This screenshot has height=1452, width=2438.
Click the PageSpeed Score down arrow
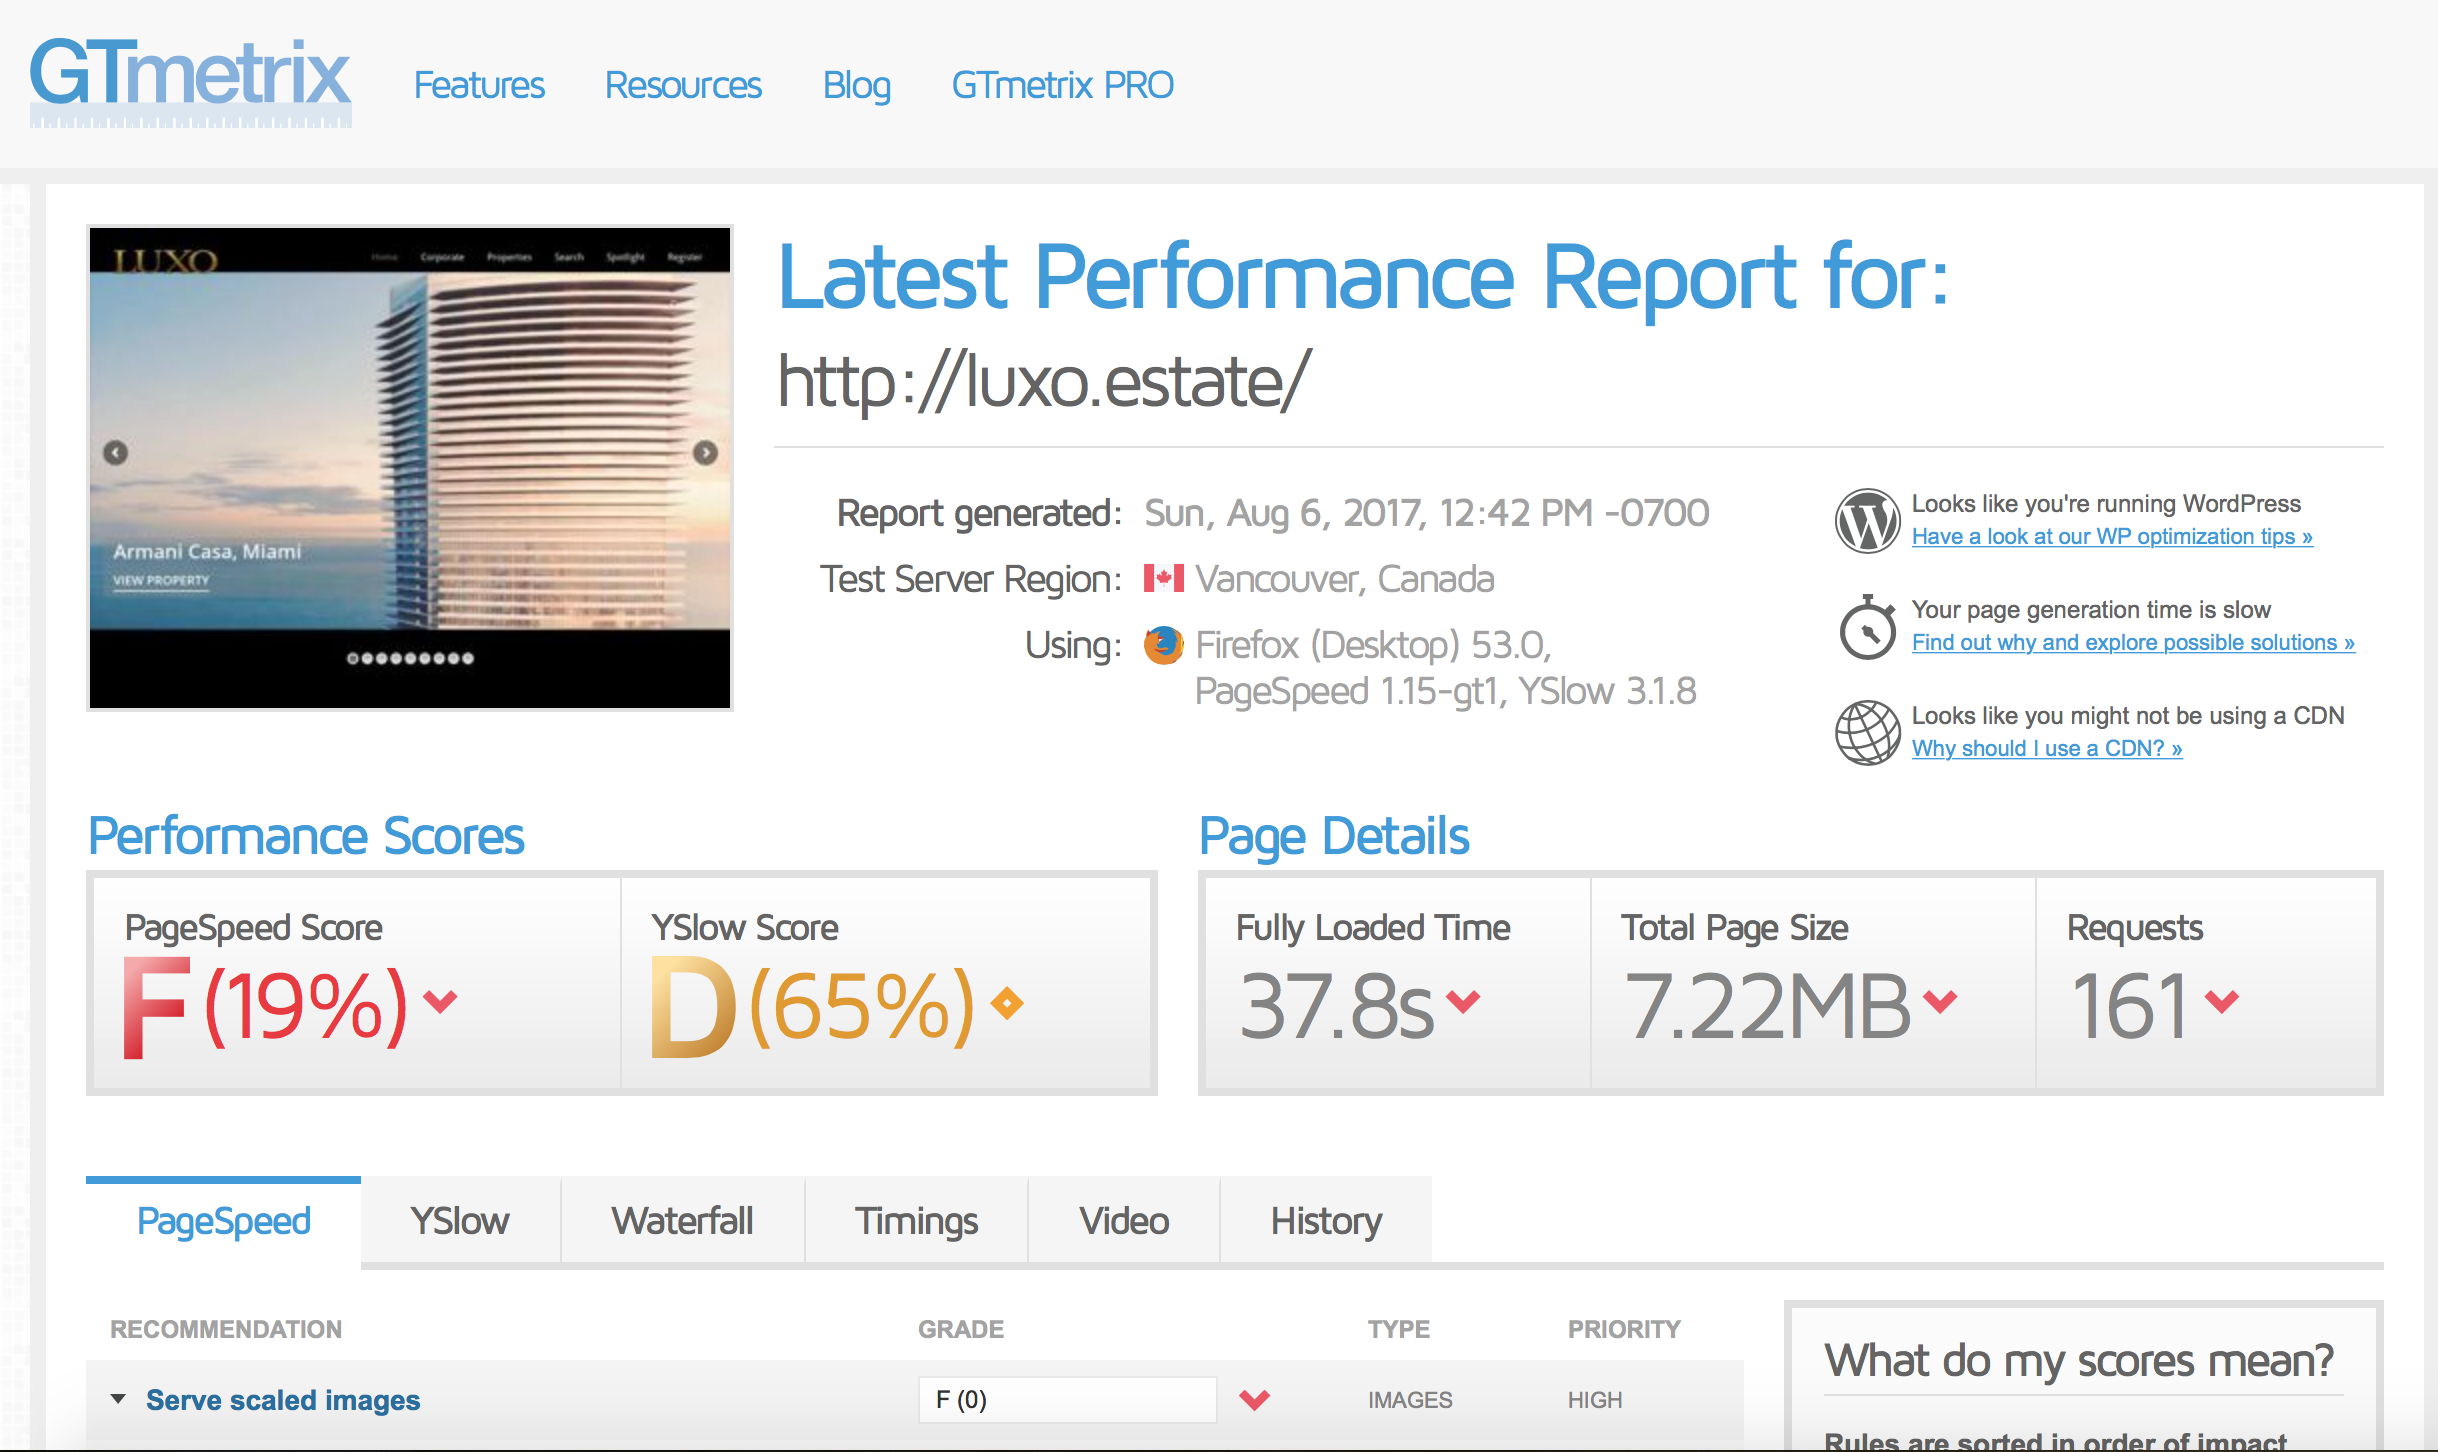point(440,999)
